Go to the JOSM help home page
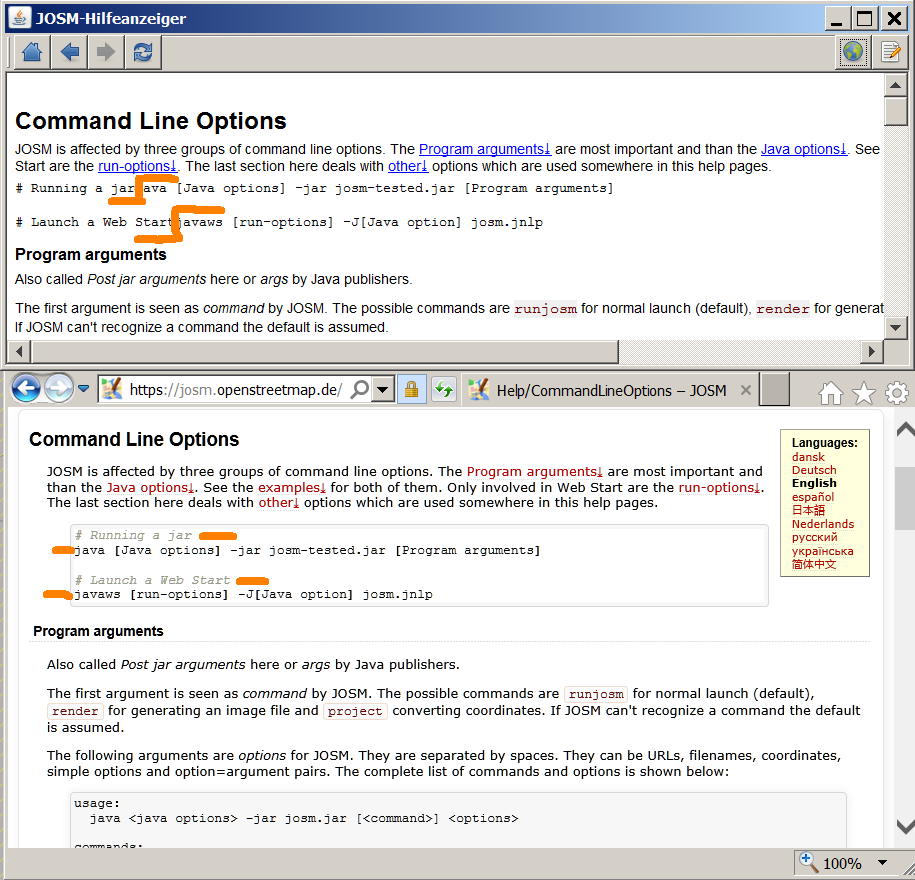The width and height of the screenshot is (915, 880). tap(32, 53)
